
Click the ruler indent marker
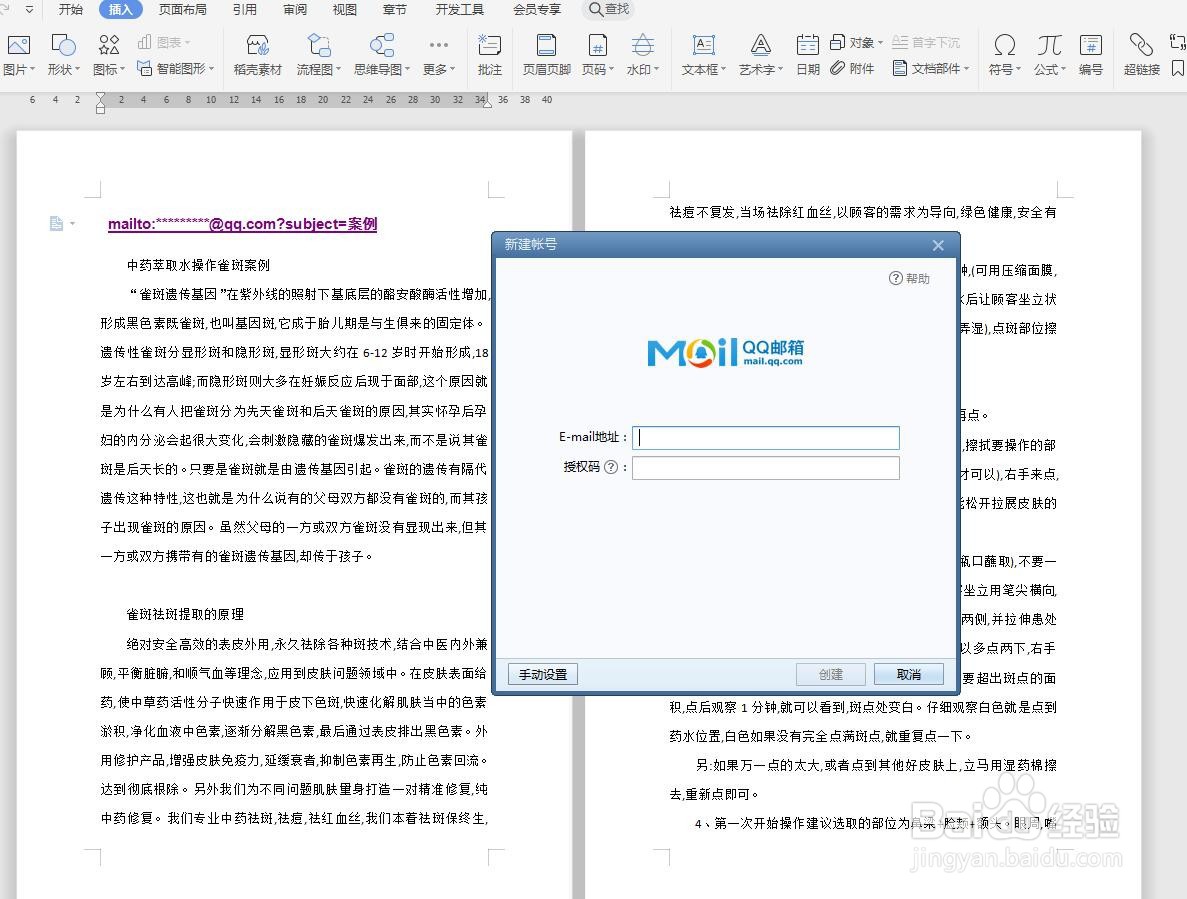pos(101,101)
